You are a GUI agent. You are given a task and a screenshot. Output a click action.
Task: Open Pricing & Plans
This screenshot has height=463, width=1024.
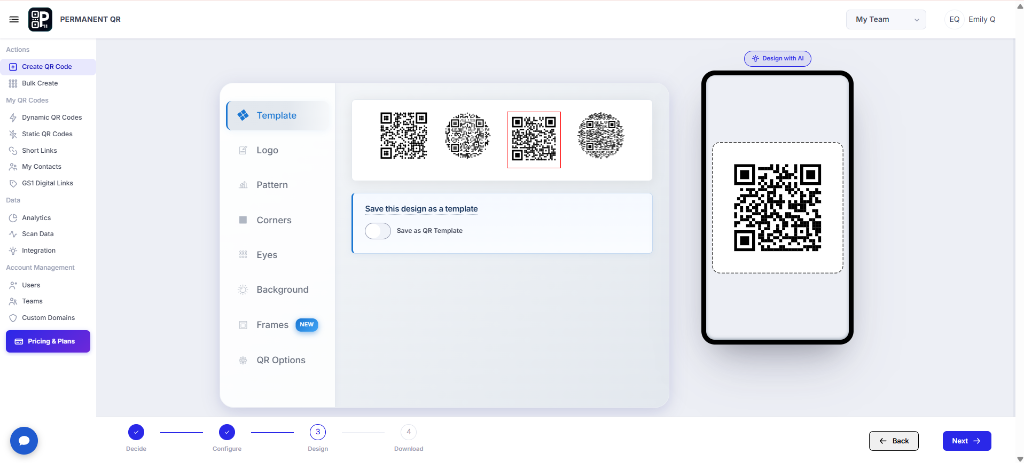click(48, 342)
